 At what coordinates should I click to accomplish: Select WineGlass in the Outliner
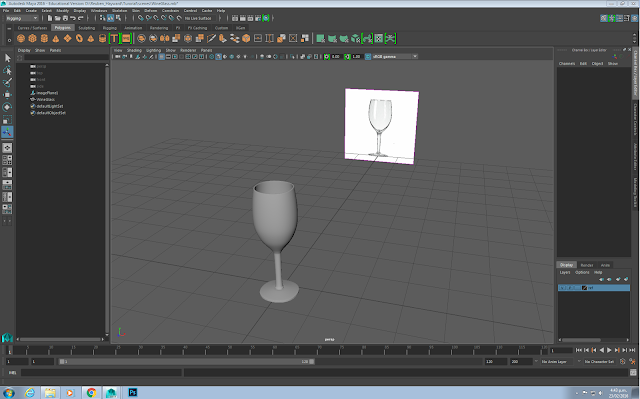pos(46,99)
